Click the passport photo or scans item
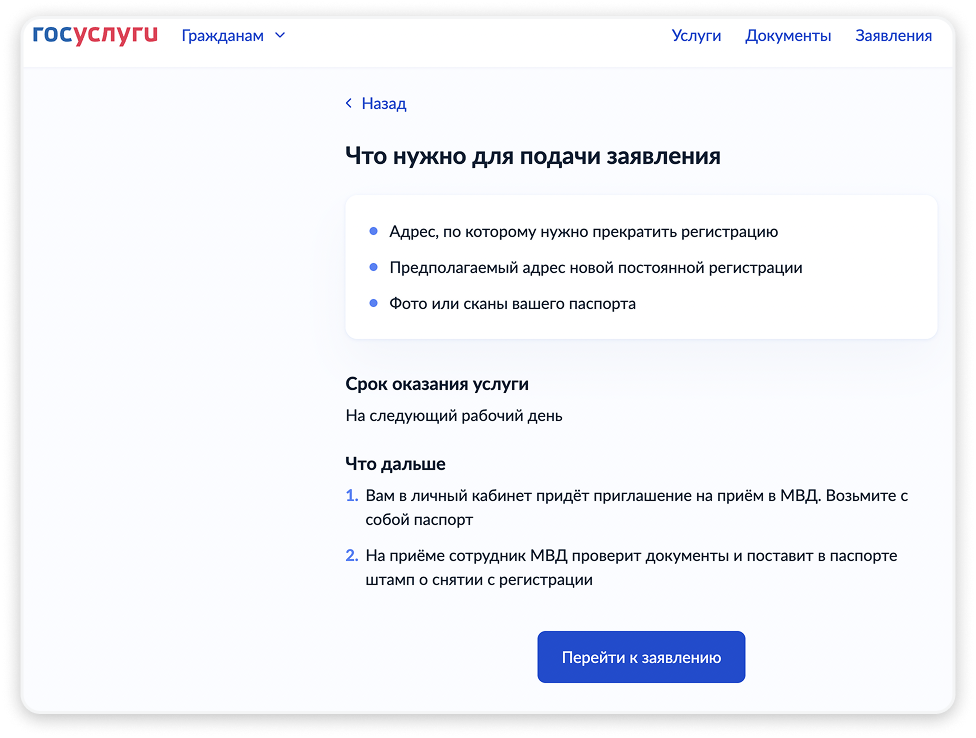The width and height of the screenshot is (976, 738). pyautogui.click(x=512, y=303)
